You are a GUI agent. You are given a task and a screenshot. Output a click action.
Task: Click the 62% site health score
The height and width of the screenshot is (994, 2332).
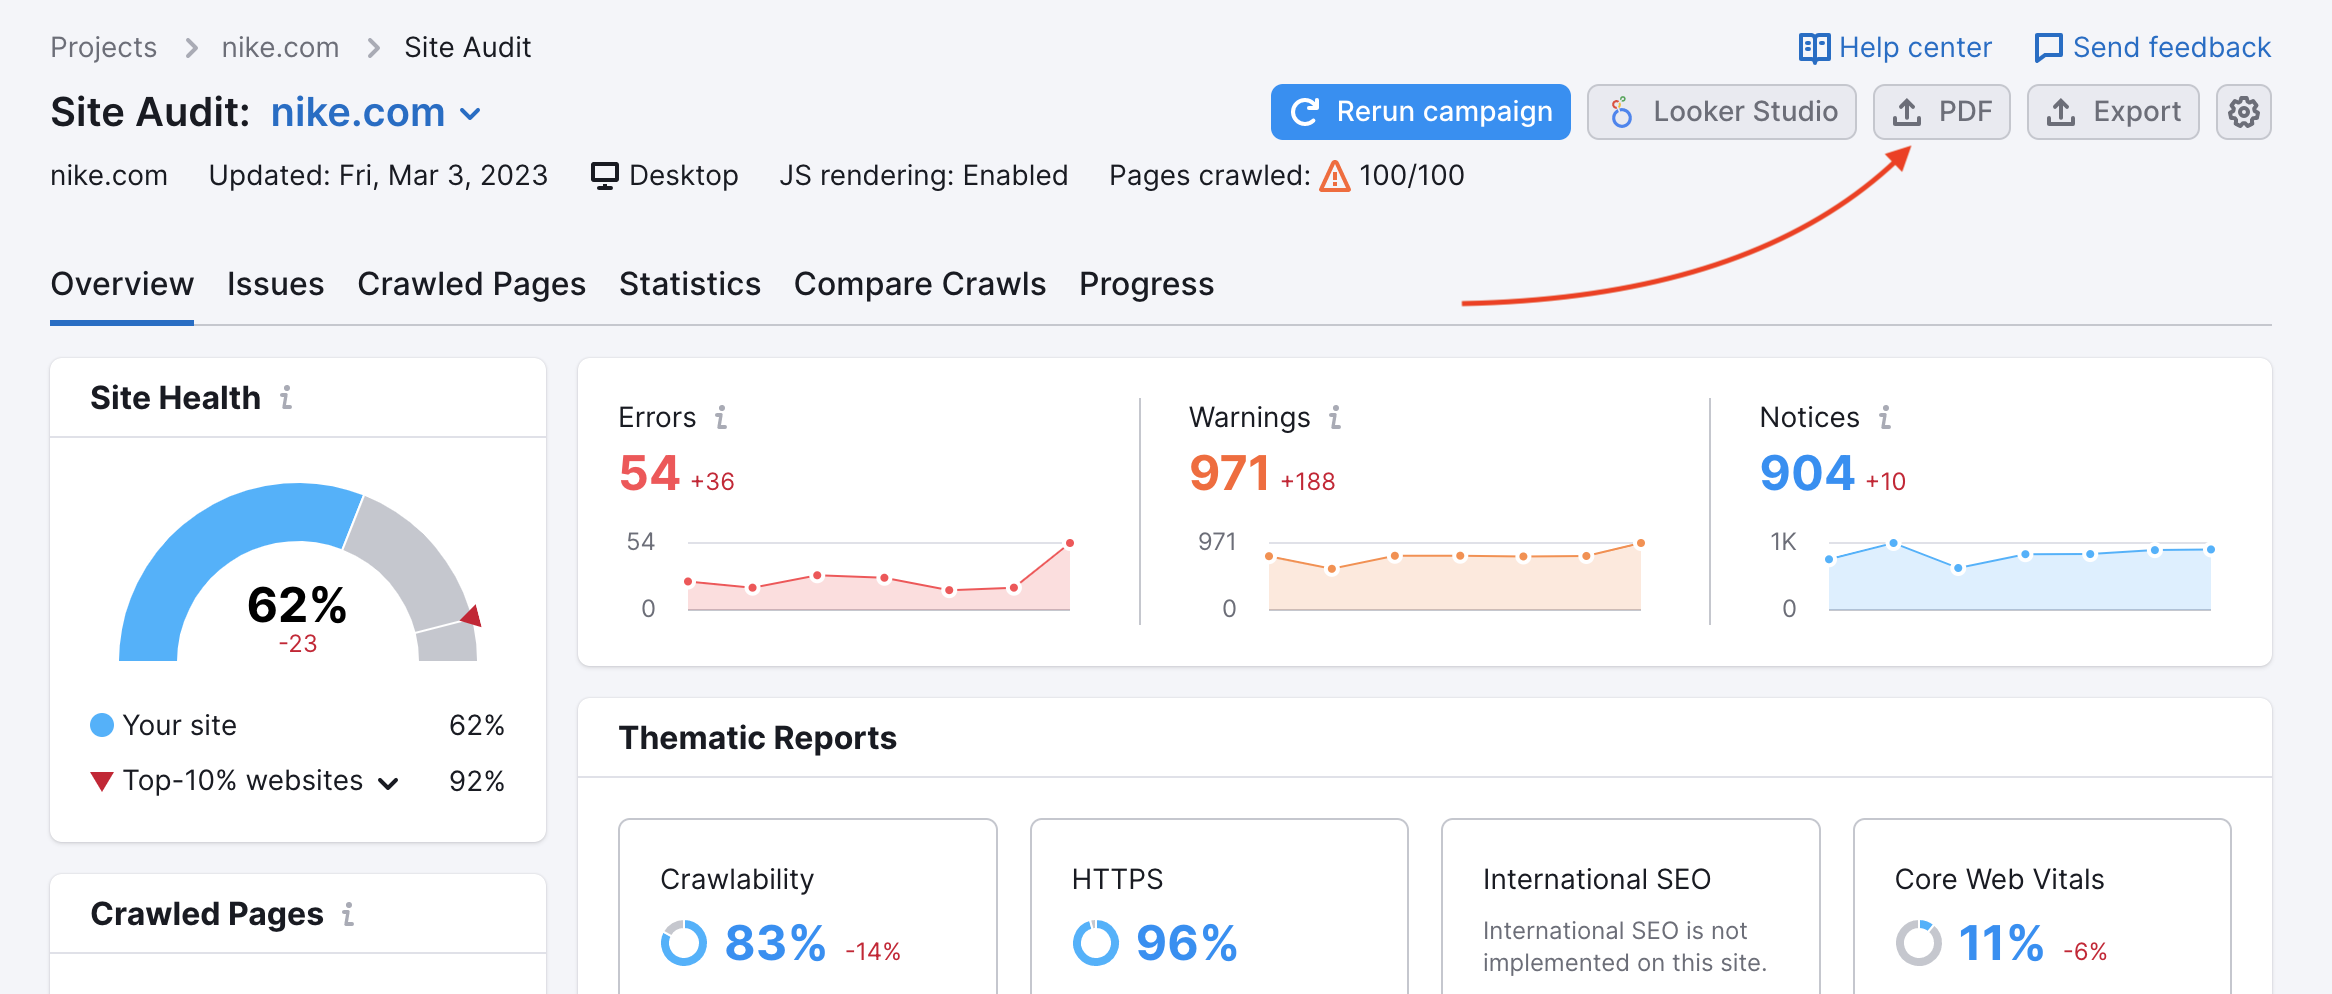[297, 605]
